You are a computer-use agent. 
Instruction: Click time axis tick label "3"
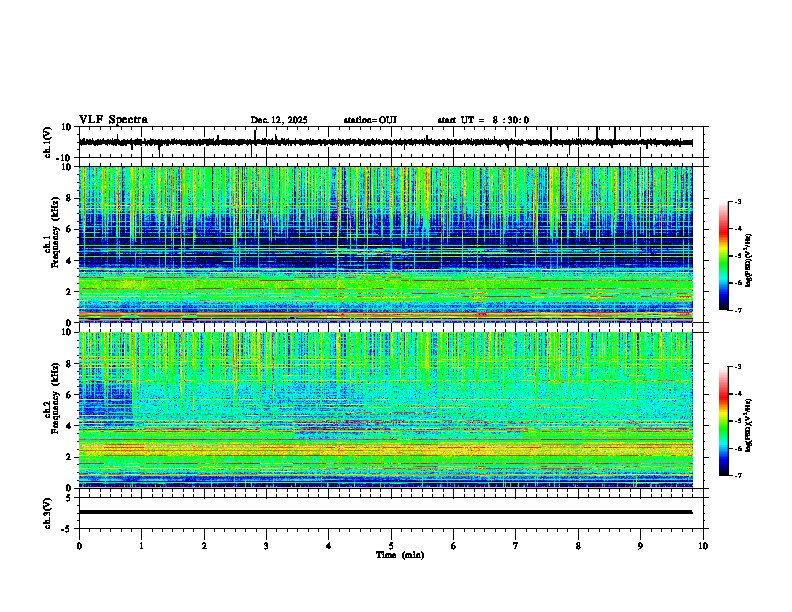(x=266, y=546)
